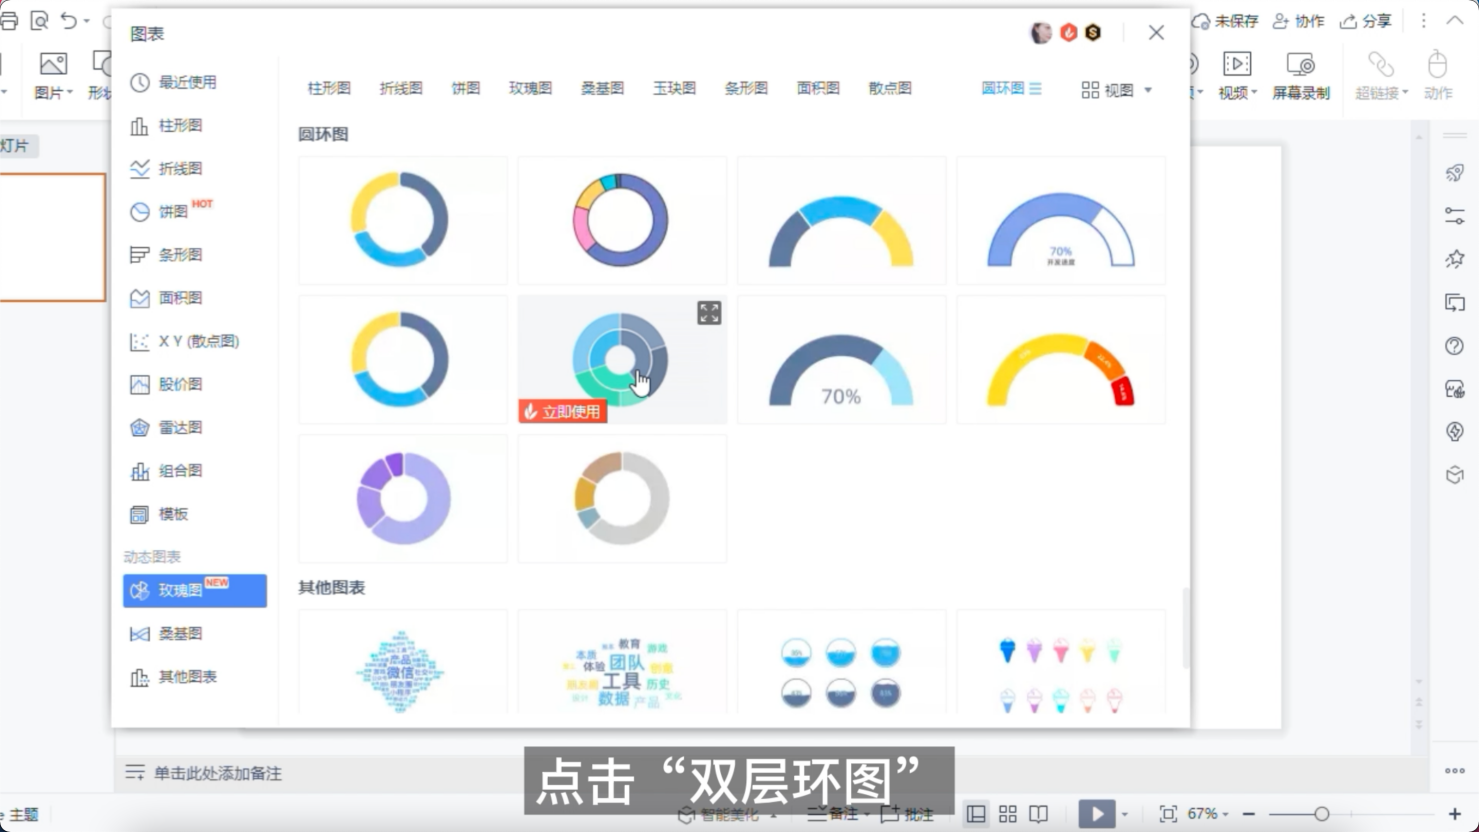
Task: Click the star icon in right sidebar
Action: pos(1455,259)
